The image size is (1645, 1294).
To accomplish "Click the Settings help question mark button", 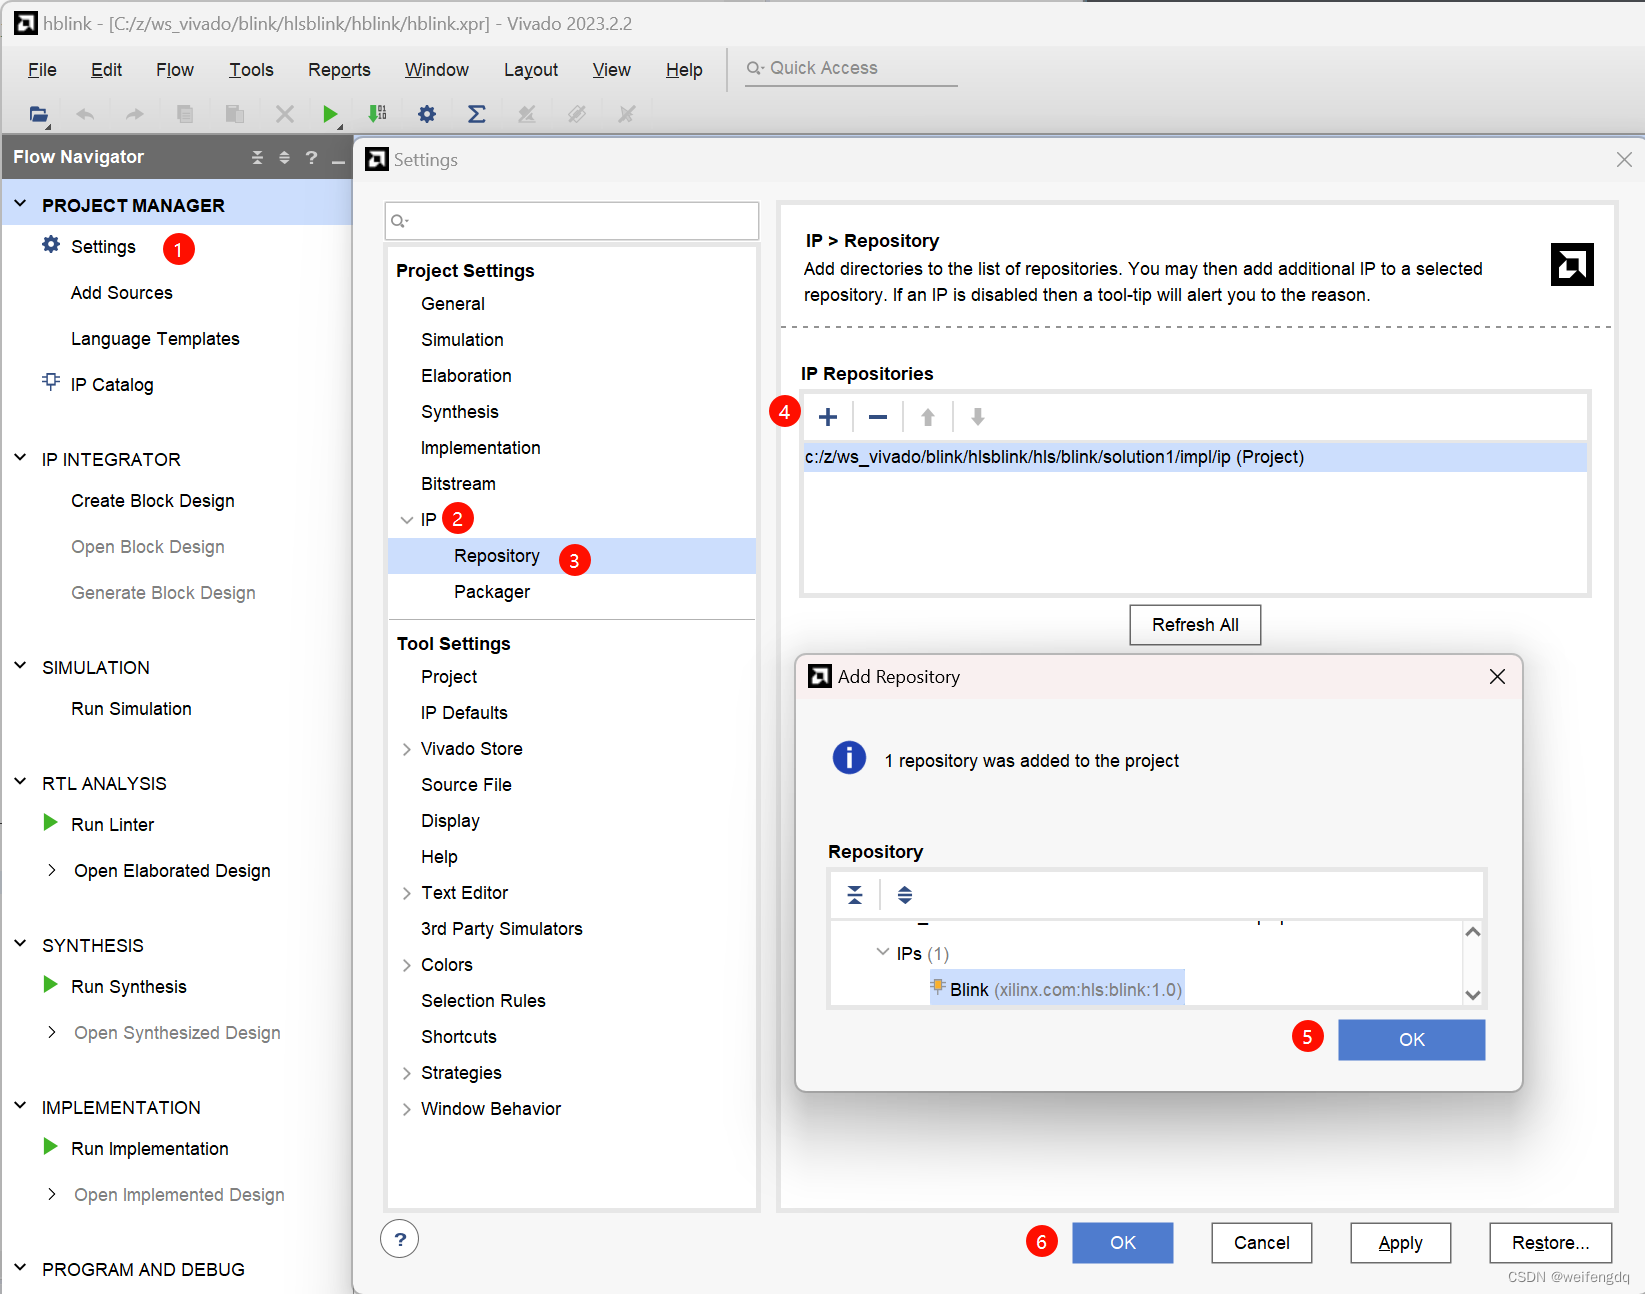I will tap(400, 1239).
